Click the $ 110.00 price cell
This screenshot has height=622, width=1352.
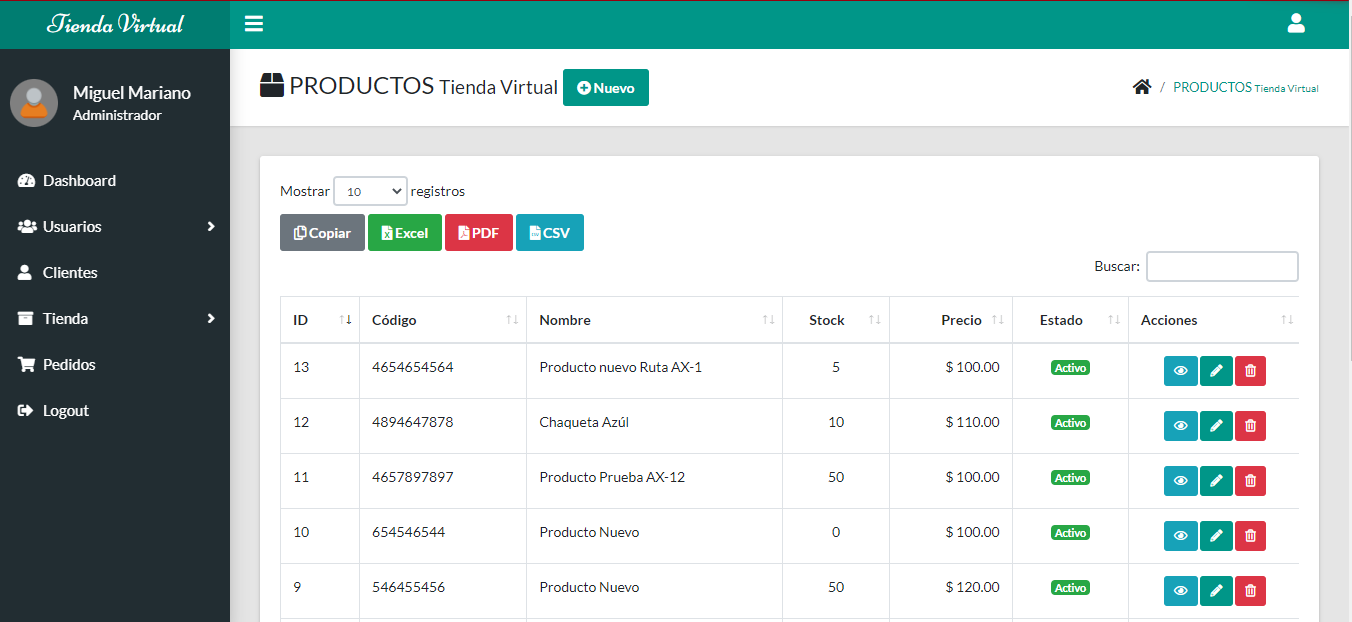click(x=951, y=426)
